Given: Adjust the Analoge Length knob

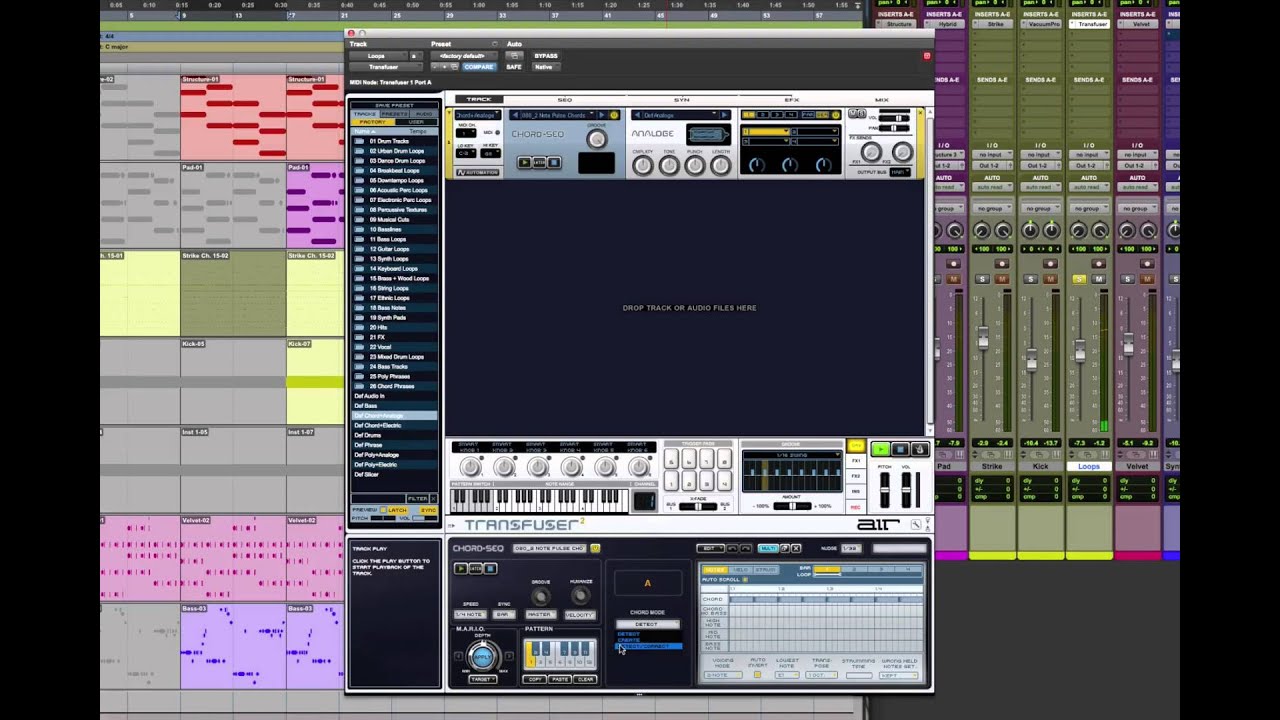Looking at the screenshot, I should [x=720, y=166].
